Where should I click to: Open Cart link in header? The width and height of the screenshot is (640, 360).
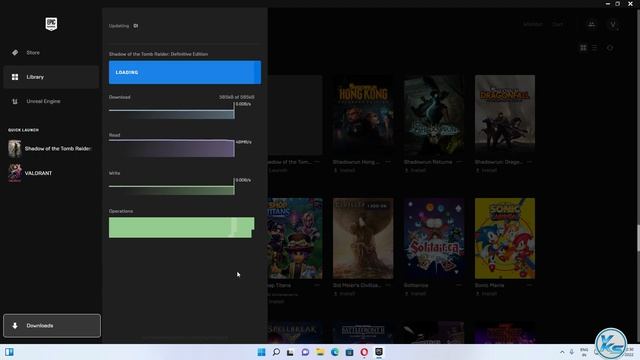point(558,24)
